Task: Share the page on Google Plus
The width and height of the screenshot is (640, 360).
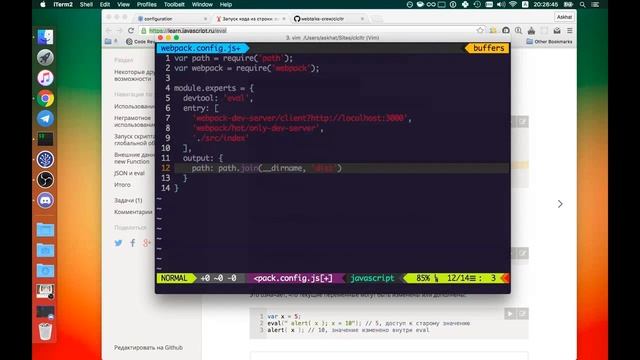Action: [147, 243]
